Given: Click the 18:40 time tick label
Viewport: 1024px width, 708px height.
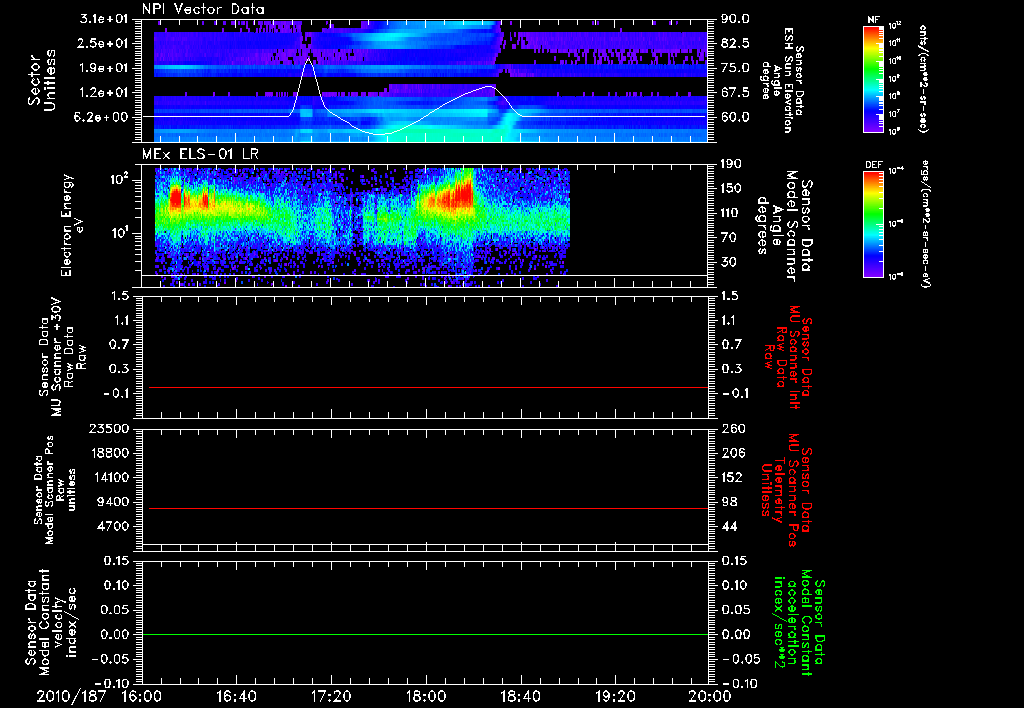Looking at the screenshot, I should (520, 696).
